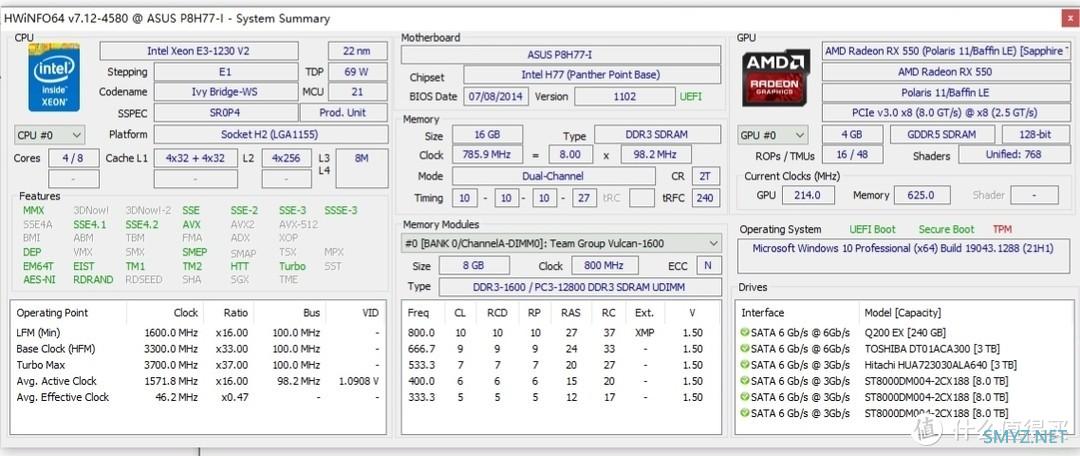Click the 333.3 frequency timing row
Screen dimensions: 1080x456
click(561, 397)
